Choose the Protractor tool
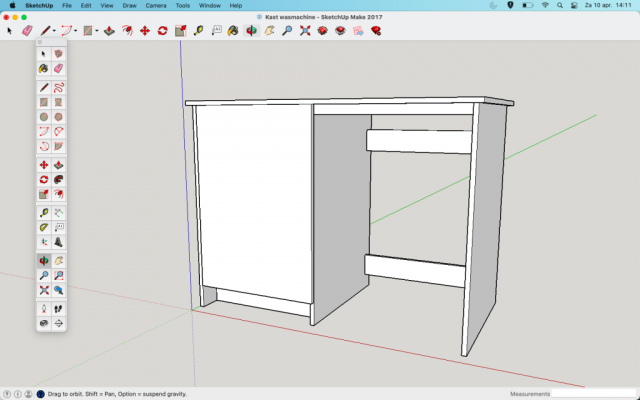 (44, 227)
